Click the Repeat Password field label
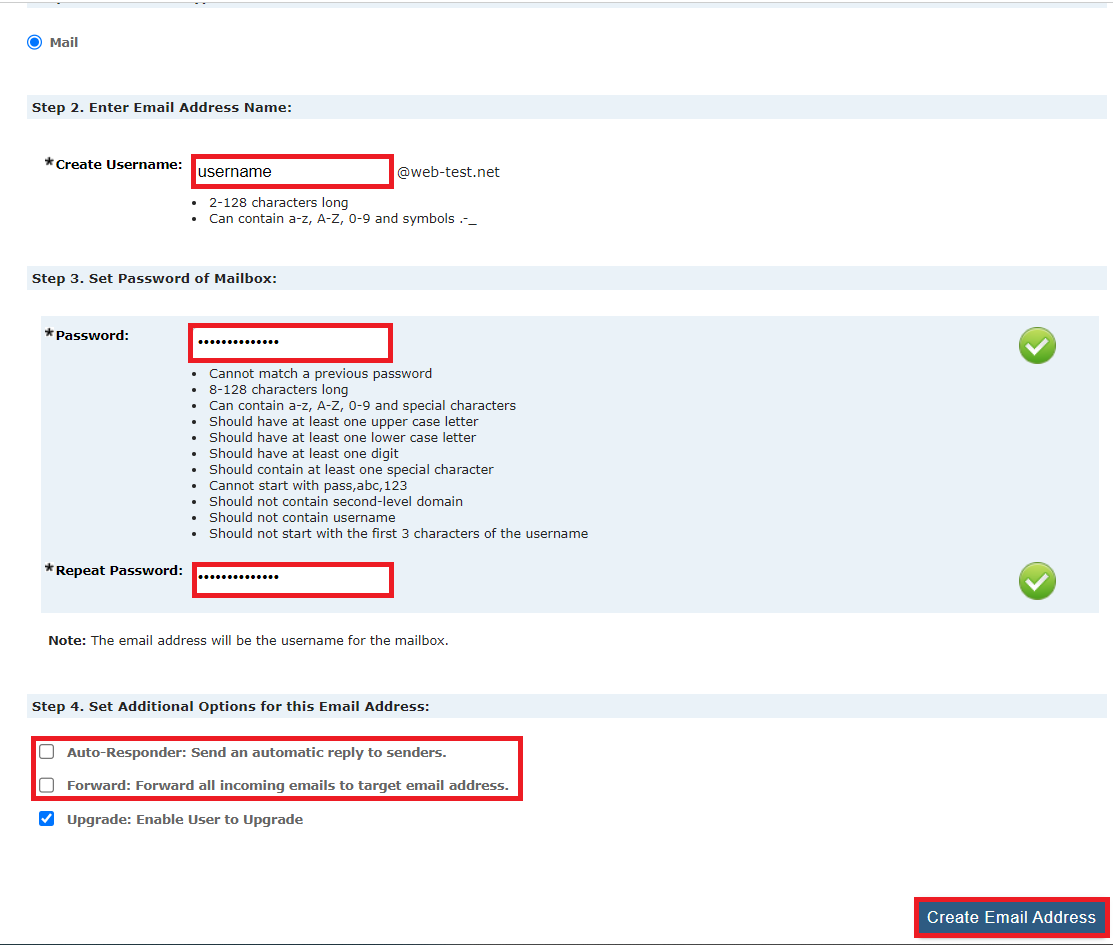Viewport: 1113px width, 945px height. click(117, 570)
